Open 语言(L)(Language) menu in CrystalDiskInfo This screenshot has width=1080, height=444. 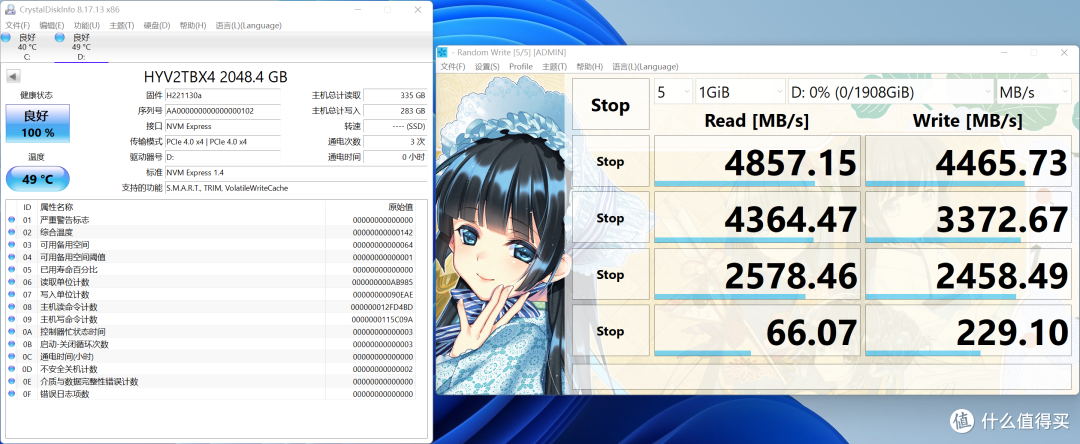click(x=249, y=25)
